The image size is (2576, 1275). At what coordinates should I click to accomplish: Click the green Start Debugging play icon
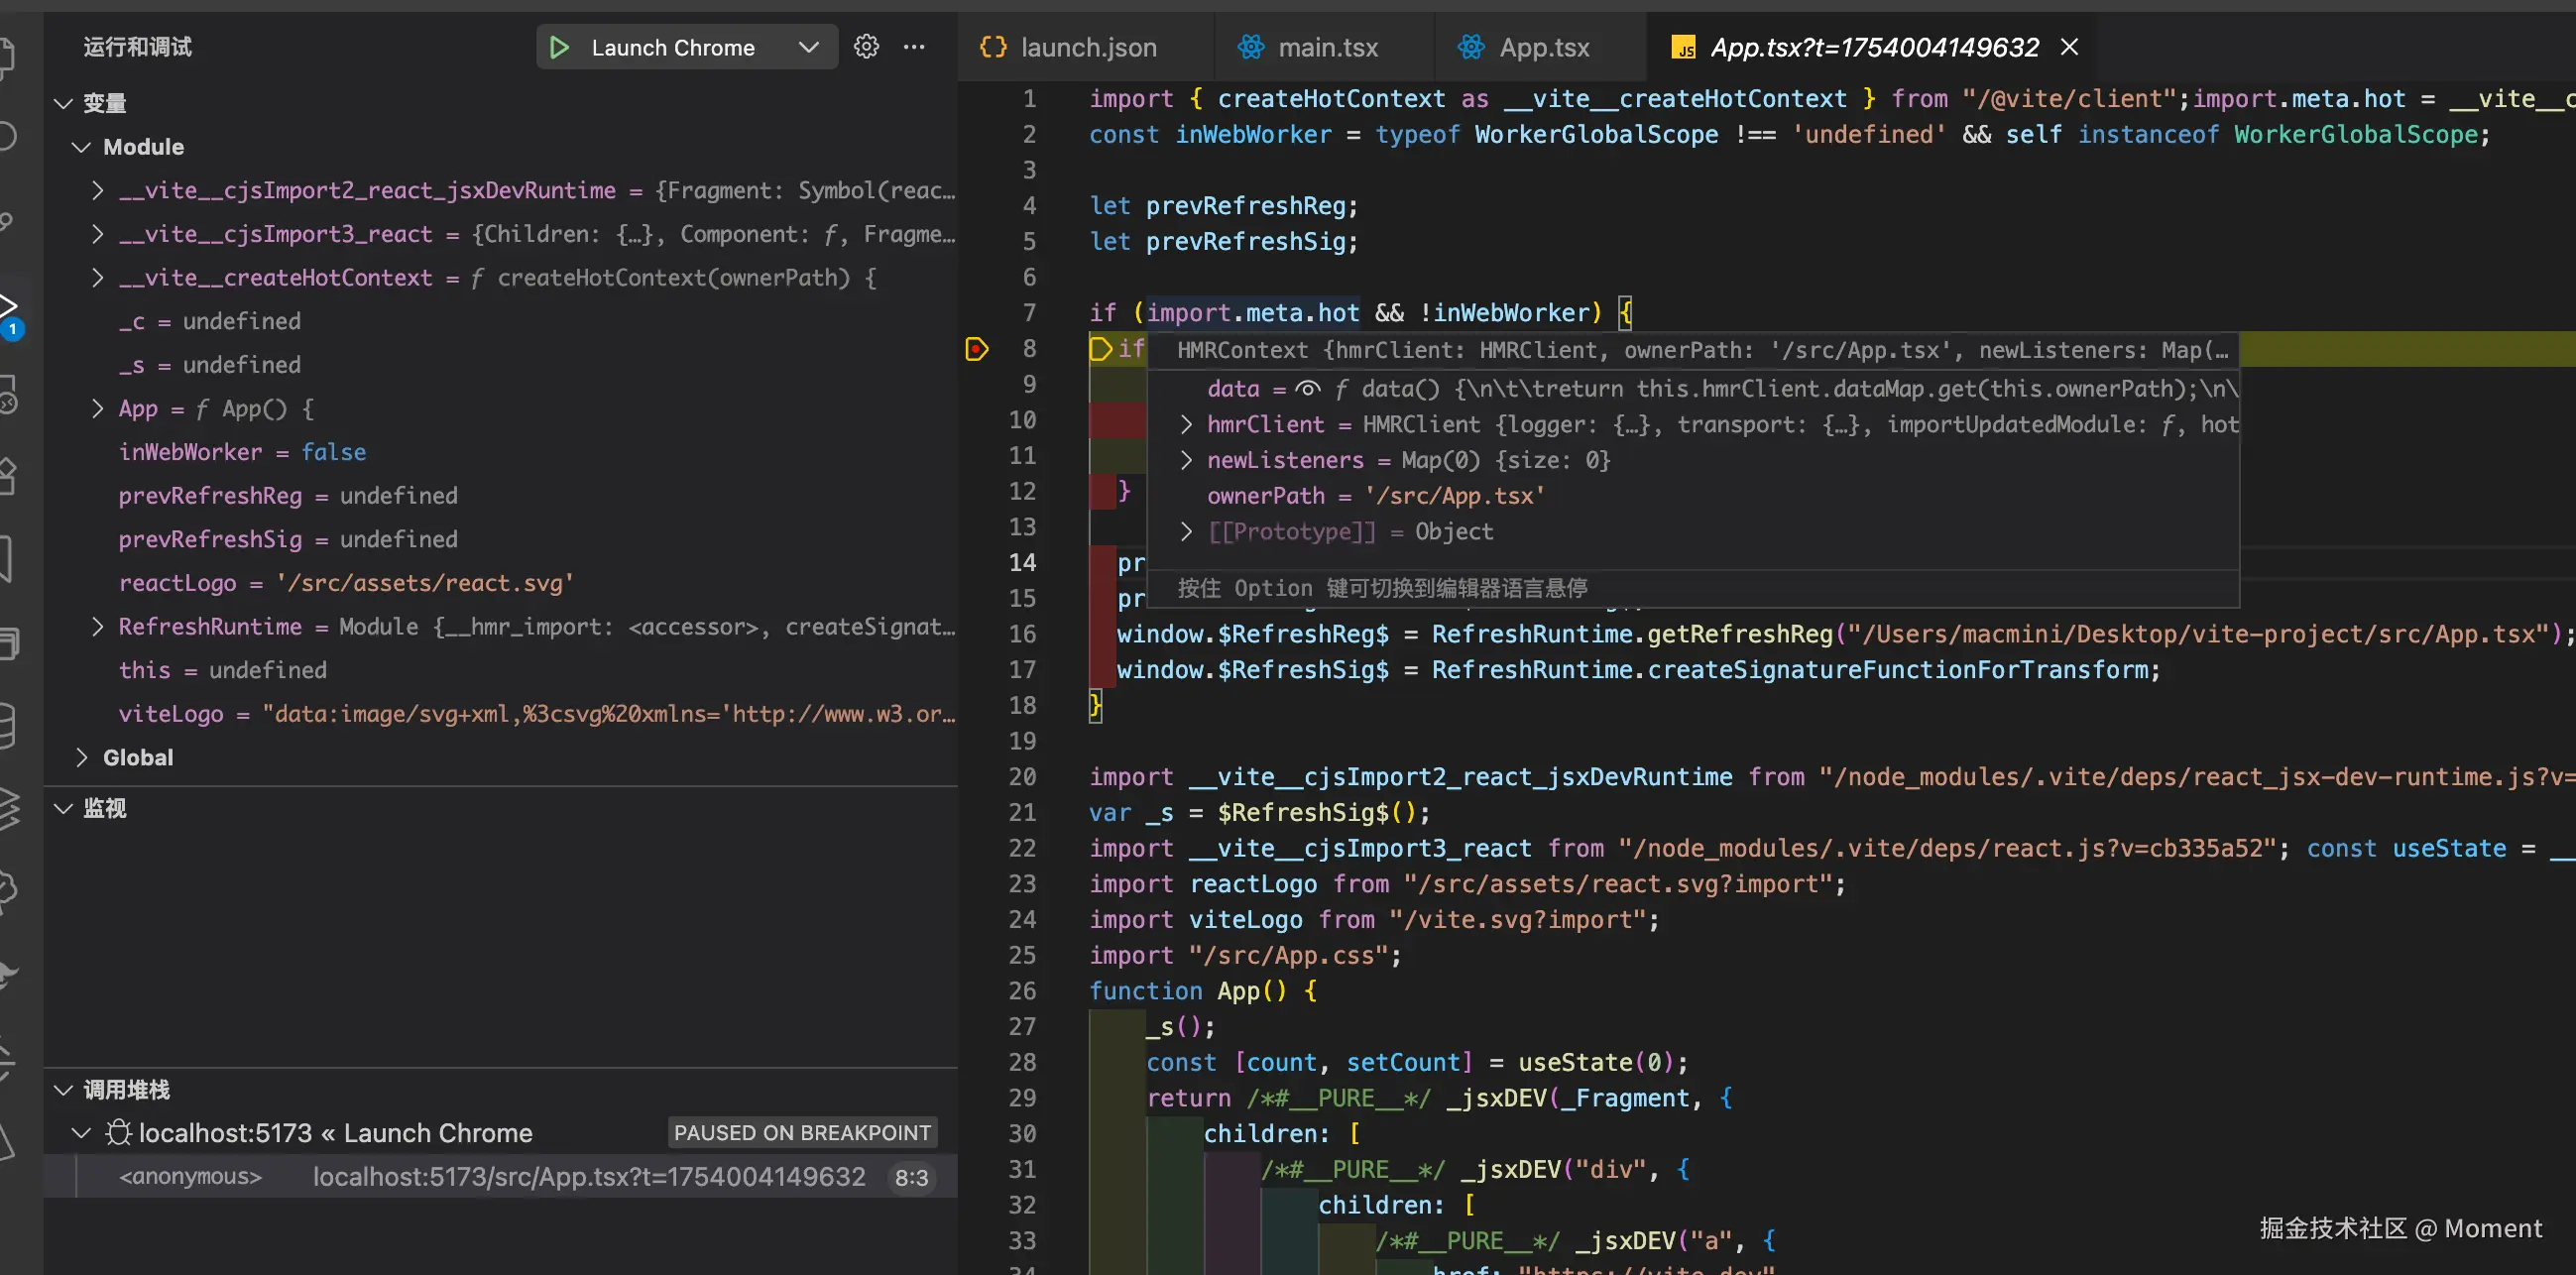[559, 47]
